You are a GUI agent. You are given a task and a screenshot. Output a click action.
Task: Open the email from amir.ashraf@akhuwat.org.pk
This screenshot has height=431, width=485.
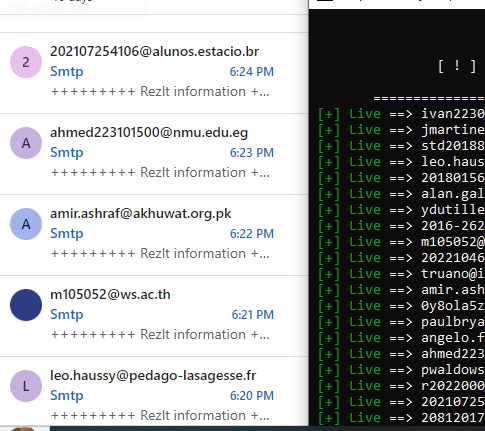[154, 235]
